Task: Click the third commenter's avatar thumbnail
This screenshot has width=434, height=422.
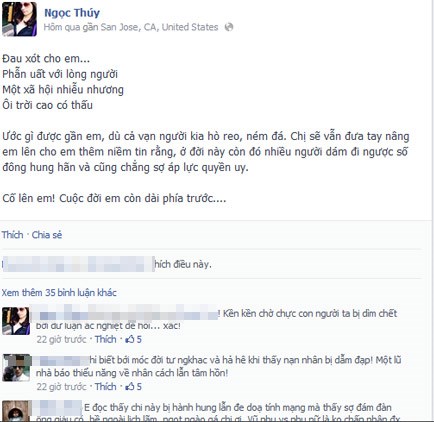Action: (16, 411)
